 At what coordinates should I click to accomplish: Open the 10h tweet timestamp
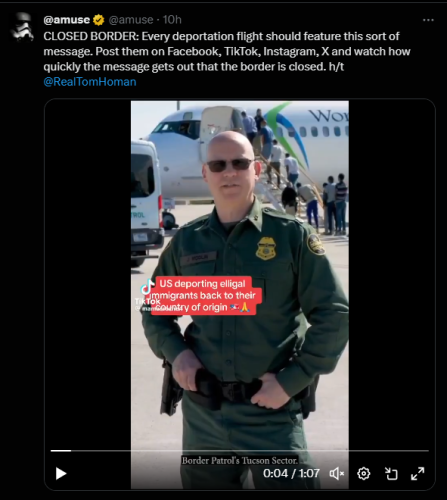coord(172,20)
